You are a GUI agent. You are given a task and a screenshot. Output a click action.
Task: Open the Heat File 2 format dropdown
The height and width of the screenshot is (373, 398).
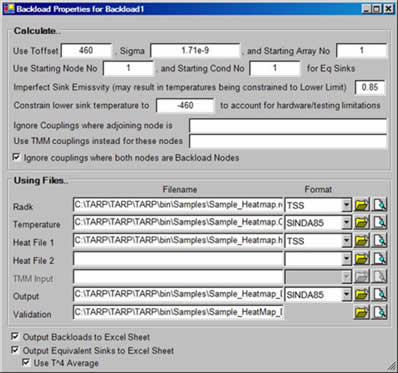click(x=347, y=258)
